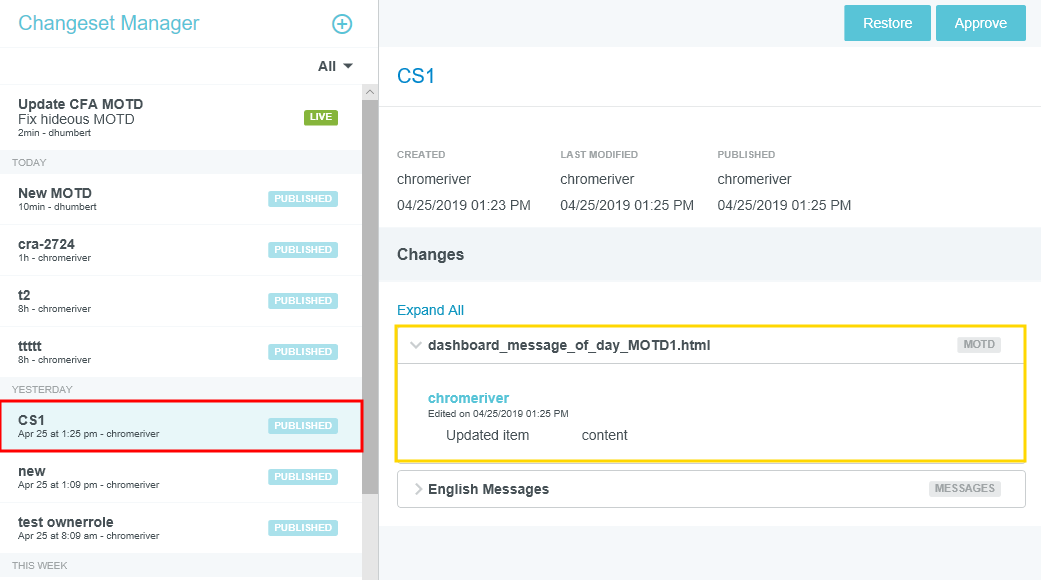
Task: Click the green LIVE status badge
Action: pyautogui.click(x=321, y=117)
